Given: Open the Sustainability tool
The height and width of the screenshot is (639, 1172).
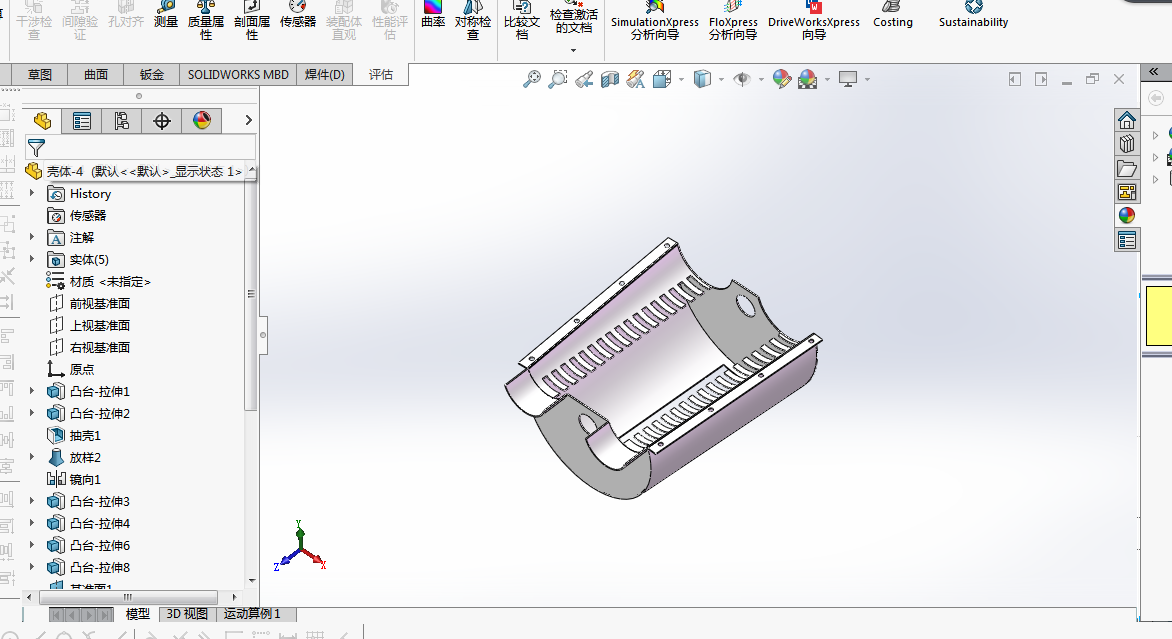Looking at the screenshot, I should (x=973, y=15).
